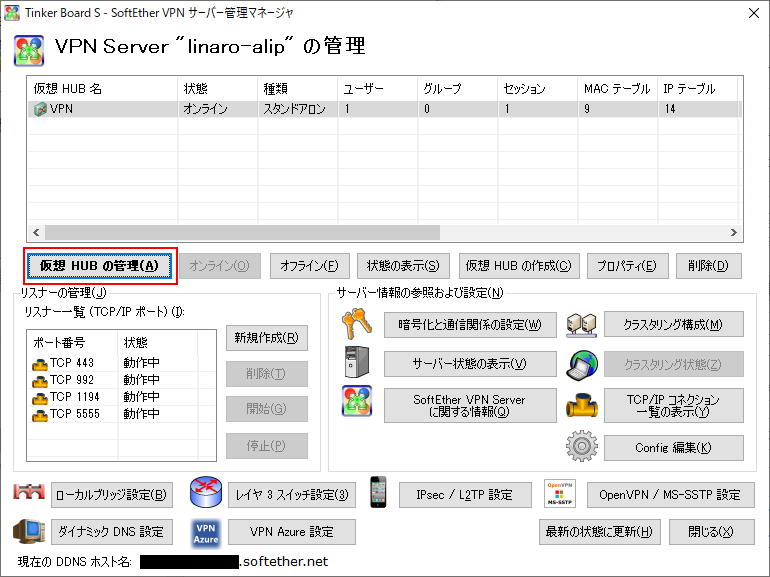Sort by MAC テーブル column header
This screenshot has height=577, width=770.
[618, 89]
